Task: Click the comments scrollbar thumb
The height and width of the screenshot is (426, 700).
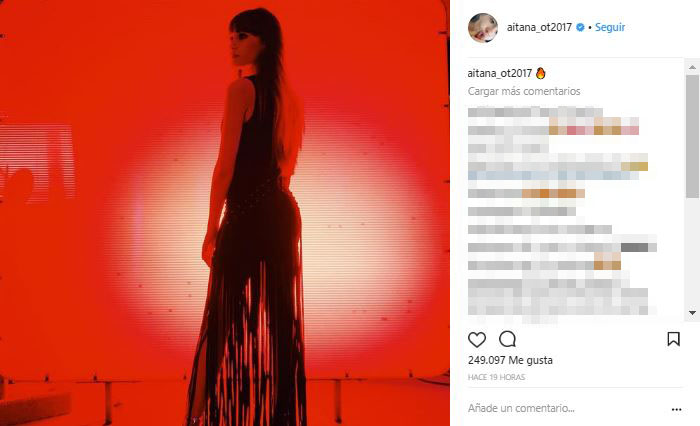Action: pos(692,136)
